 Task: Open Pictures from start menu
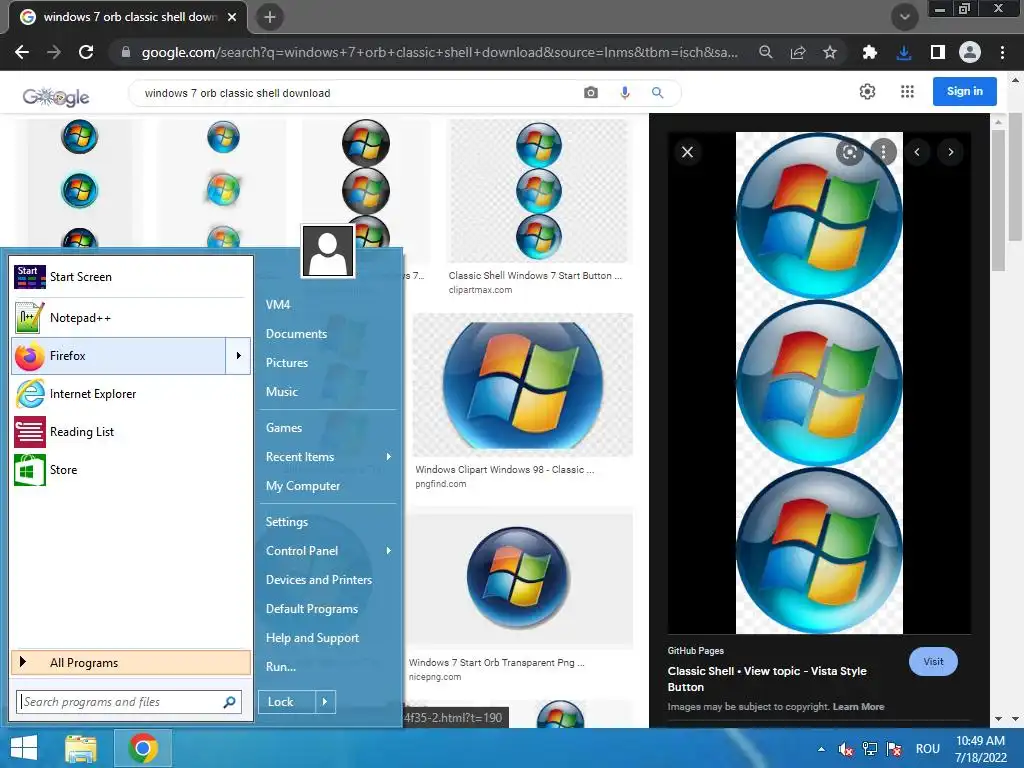point(287,363)
